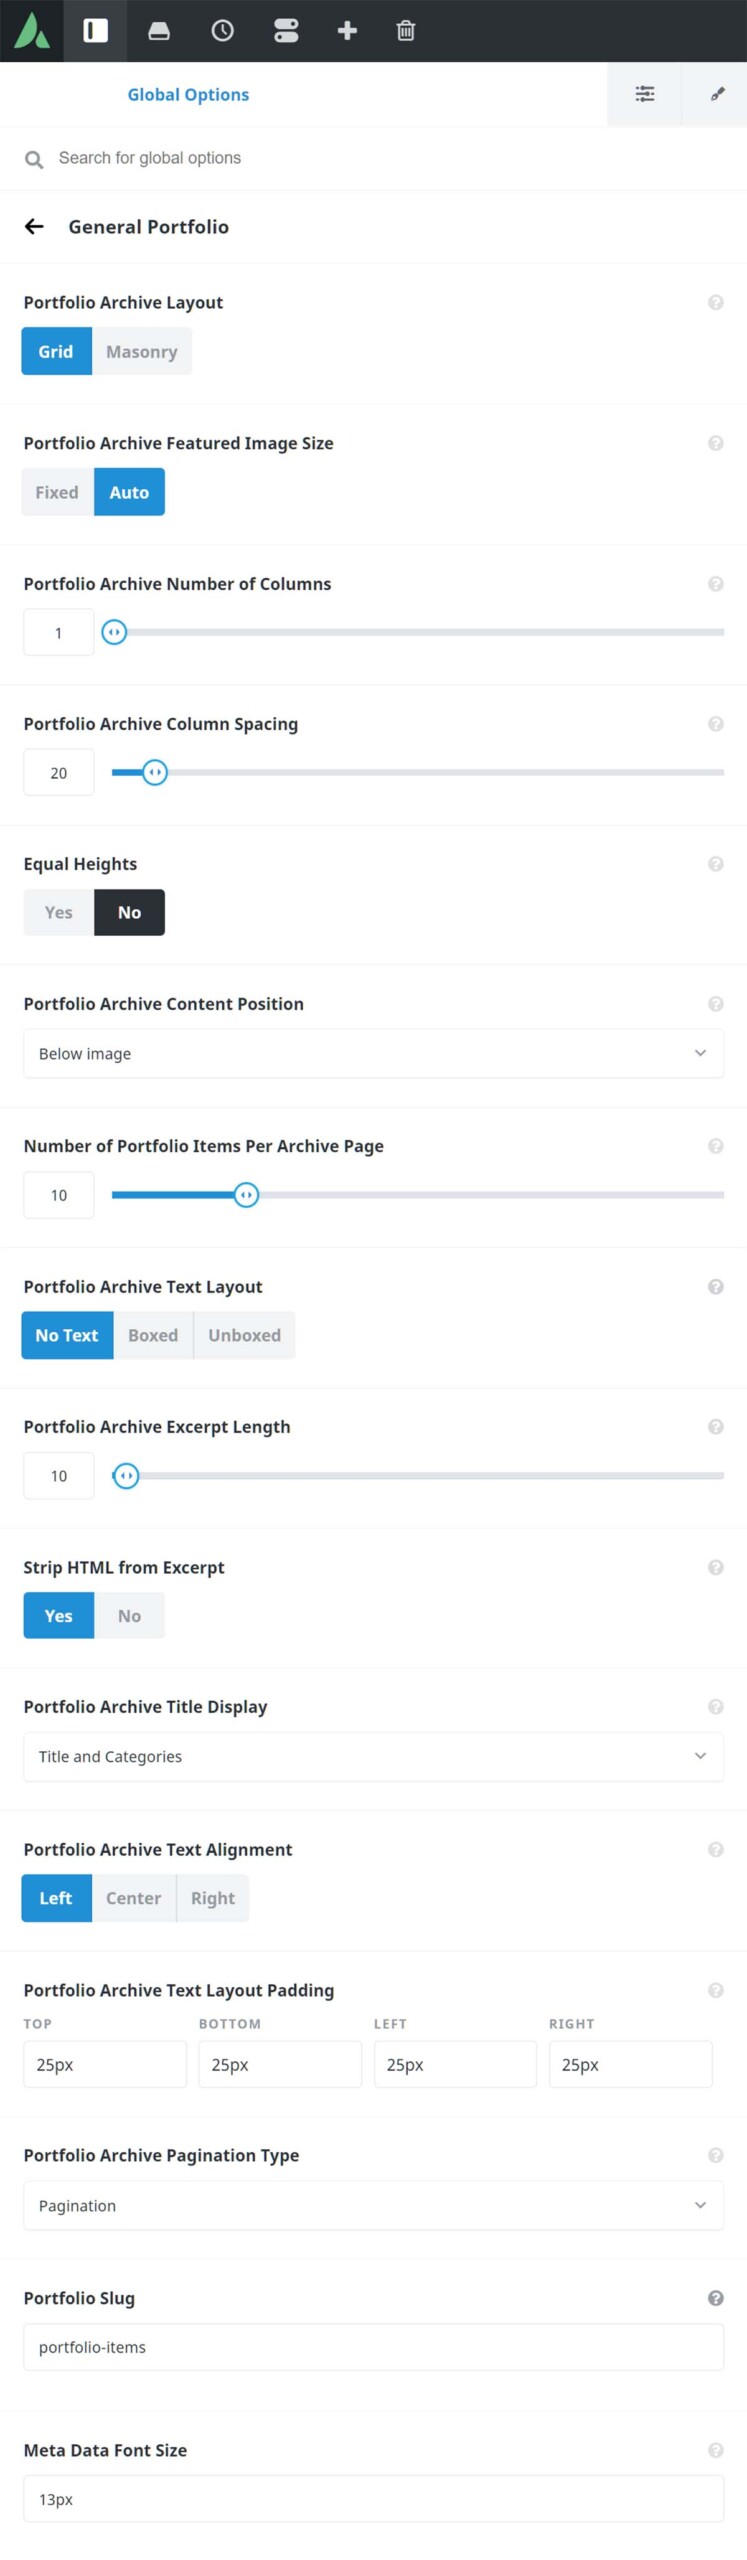This screenshot has height=2560, width=747.
Task: Align portfolio archive text to Center
Action: (x=133, y=1898)
